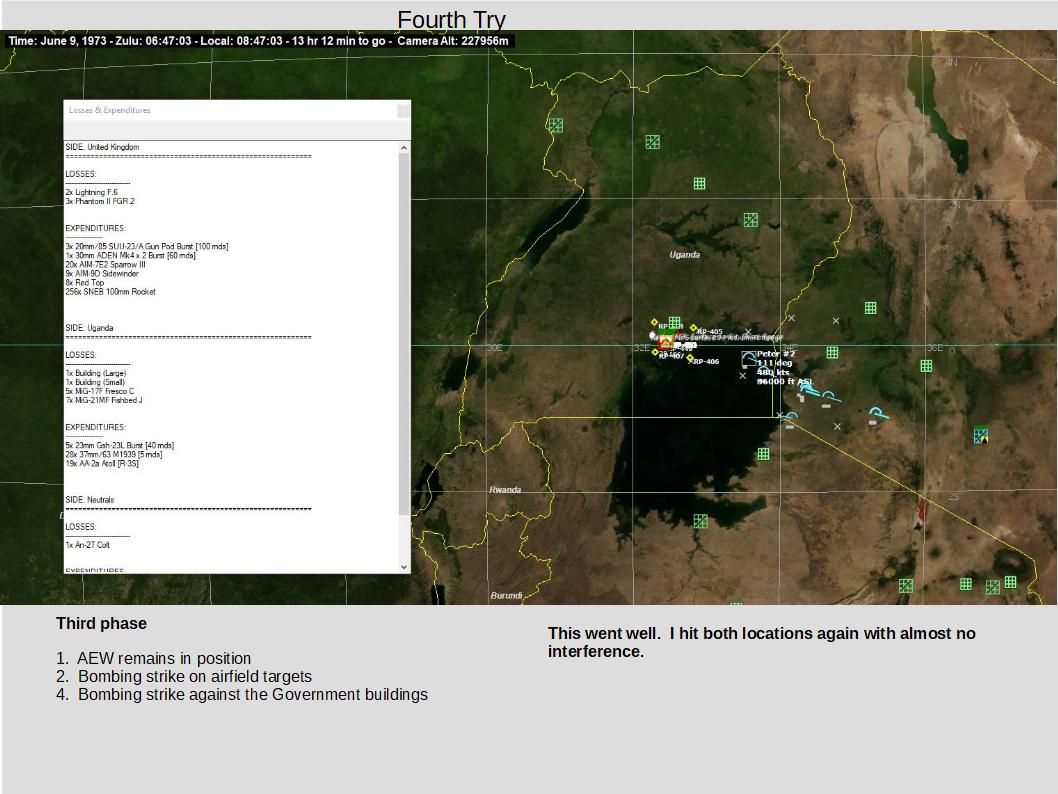The height and width of the screenshot is (794, 1058).
Task: Click the '5x 23mm Gsh-23L Burst' row
Action: 119,445
